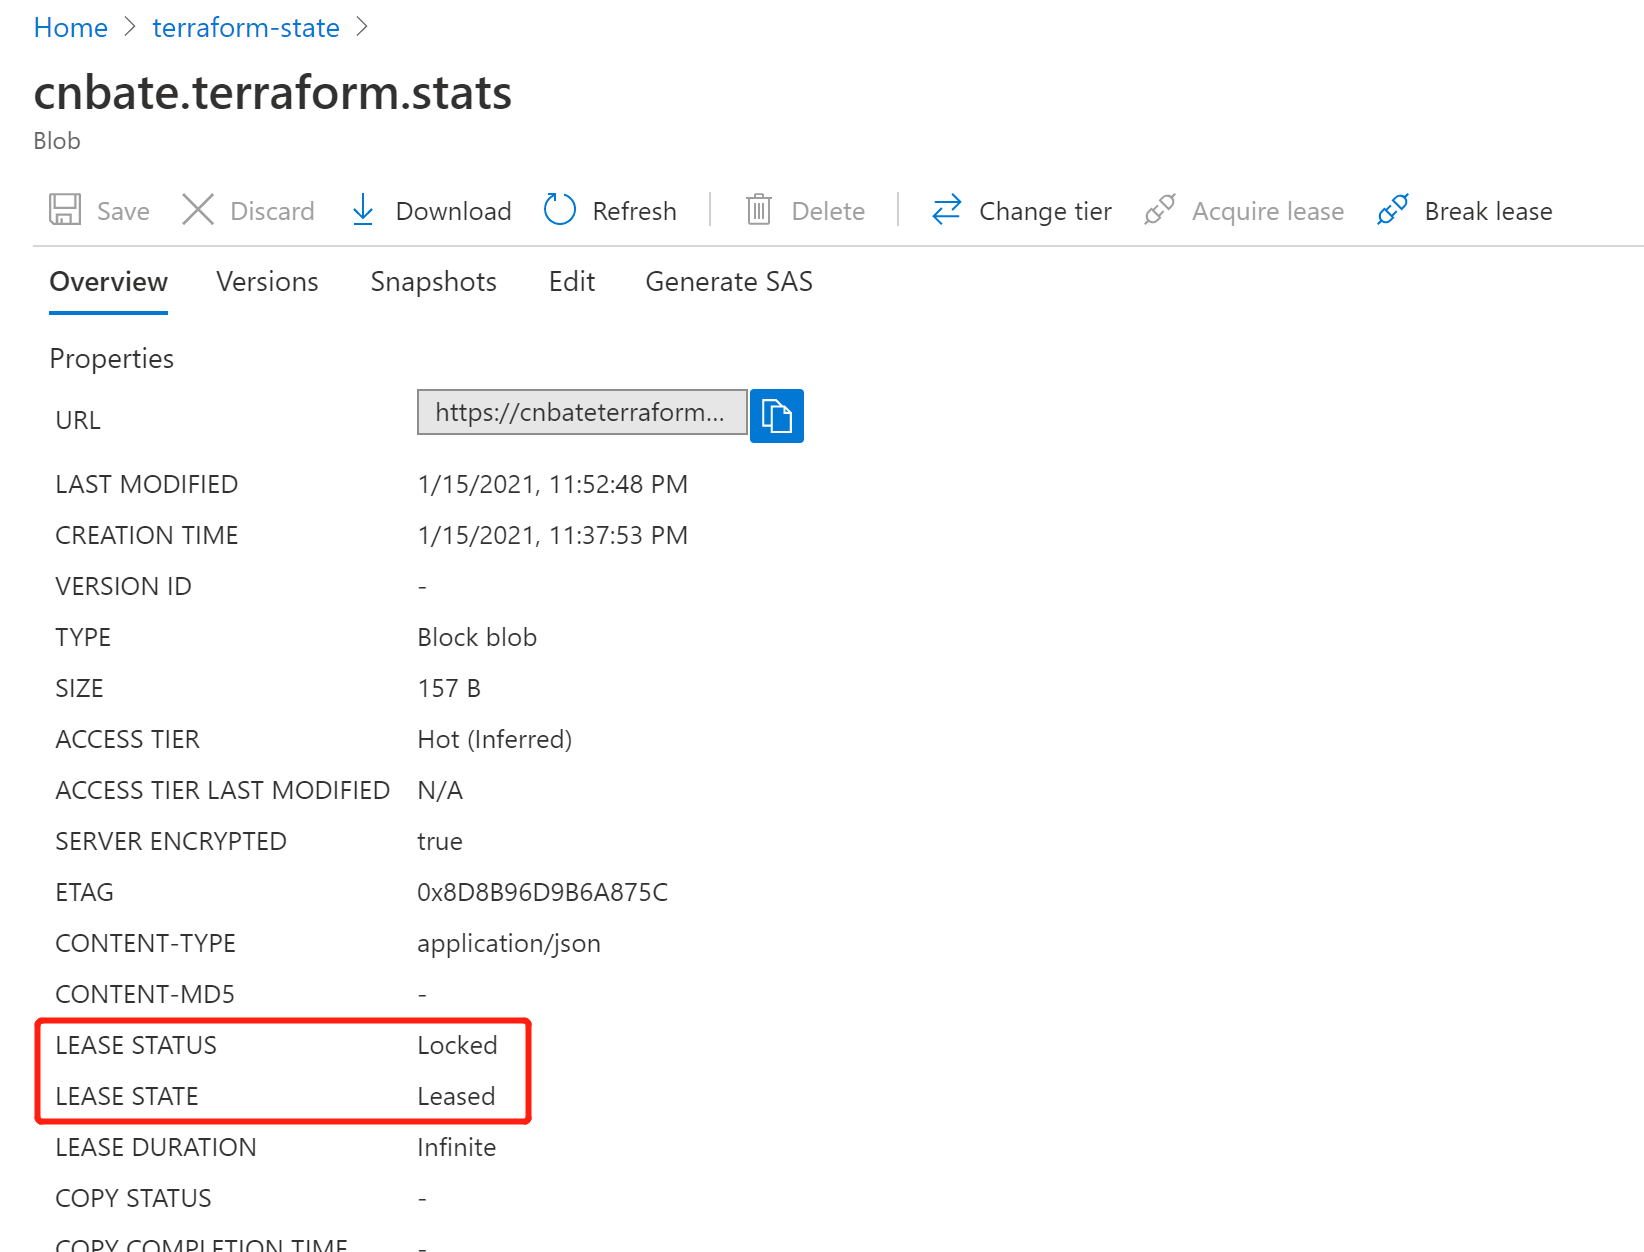Click the Download arrow icon
The height and width of the screenshot is (1252, 1644).
(x=363, y=210)
